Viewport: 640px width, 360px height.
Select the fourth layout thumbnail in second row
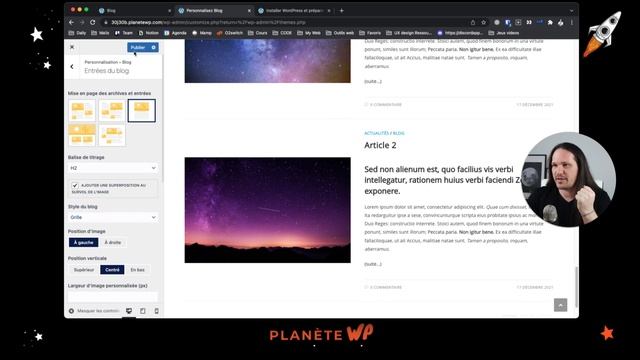click(x=82, y=135)
